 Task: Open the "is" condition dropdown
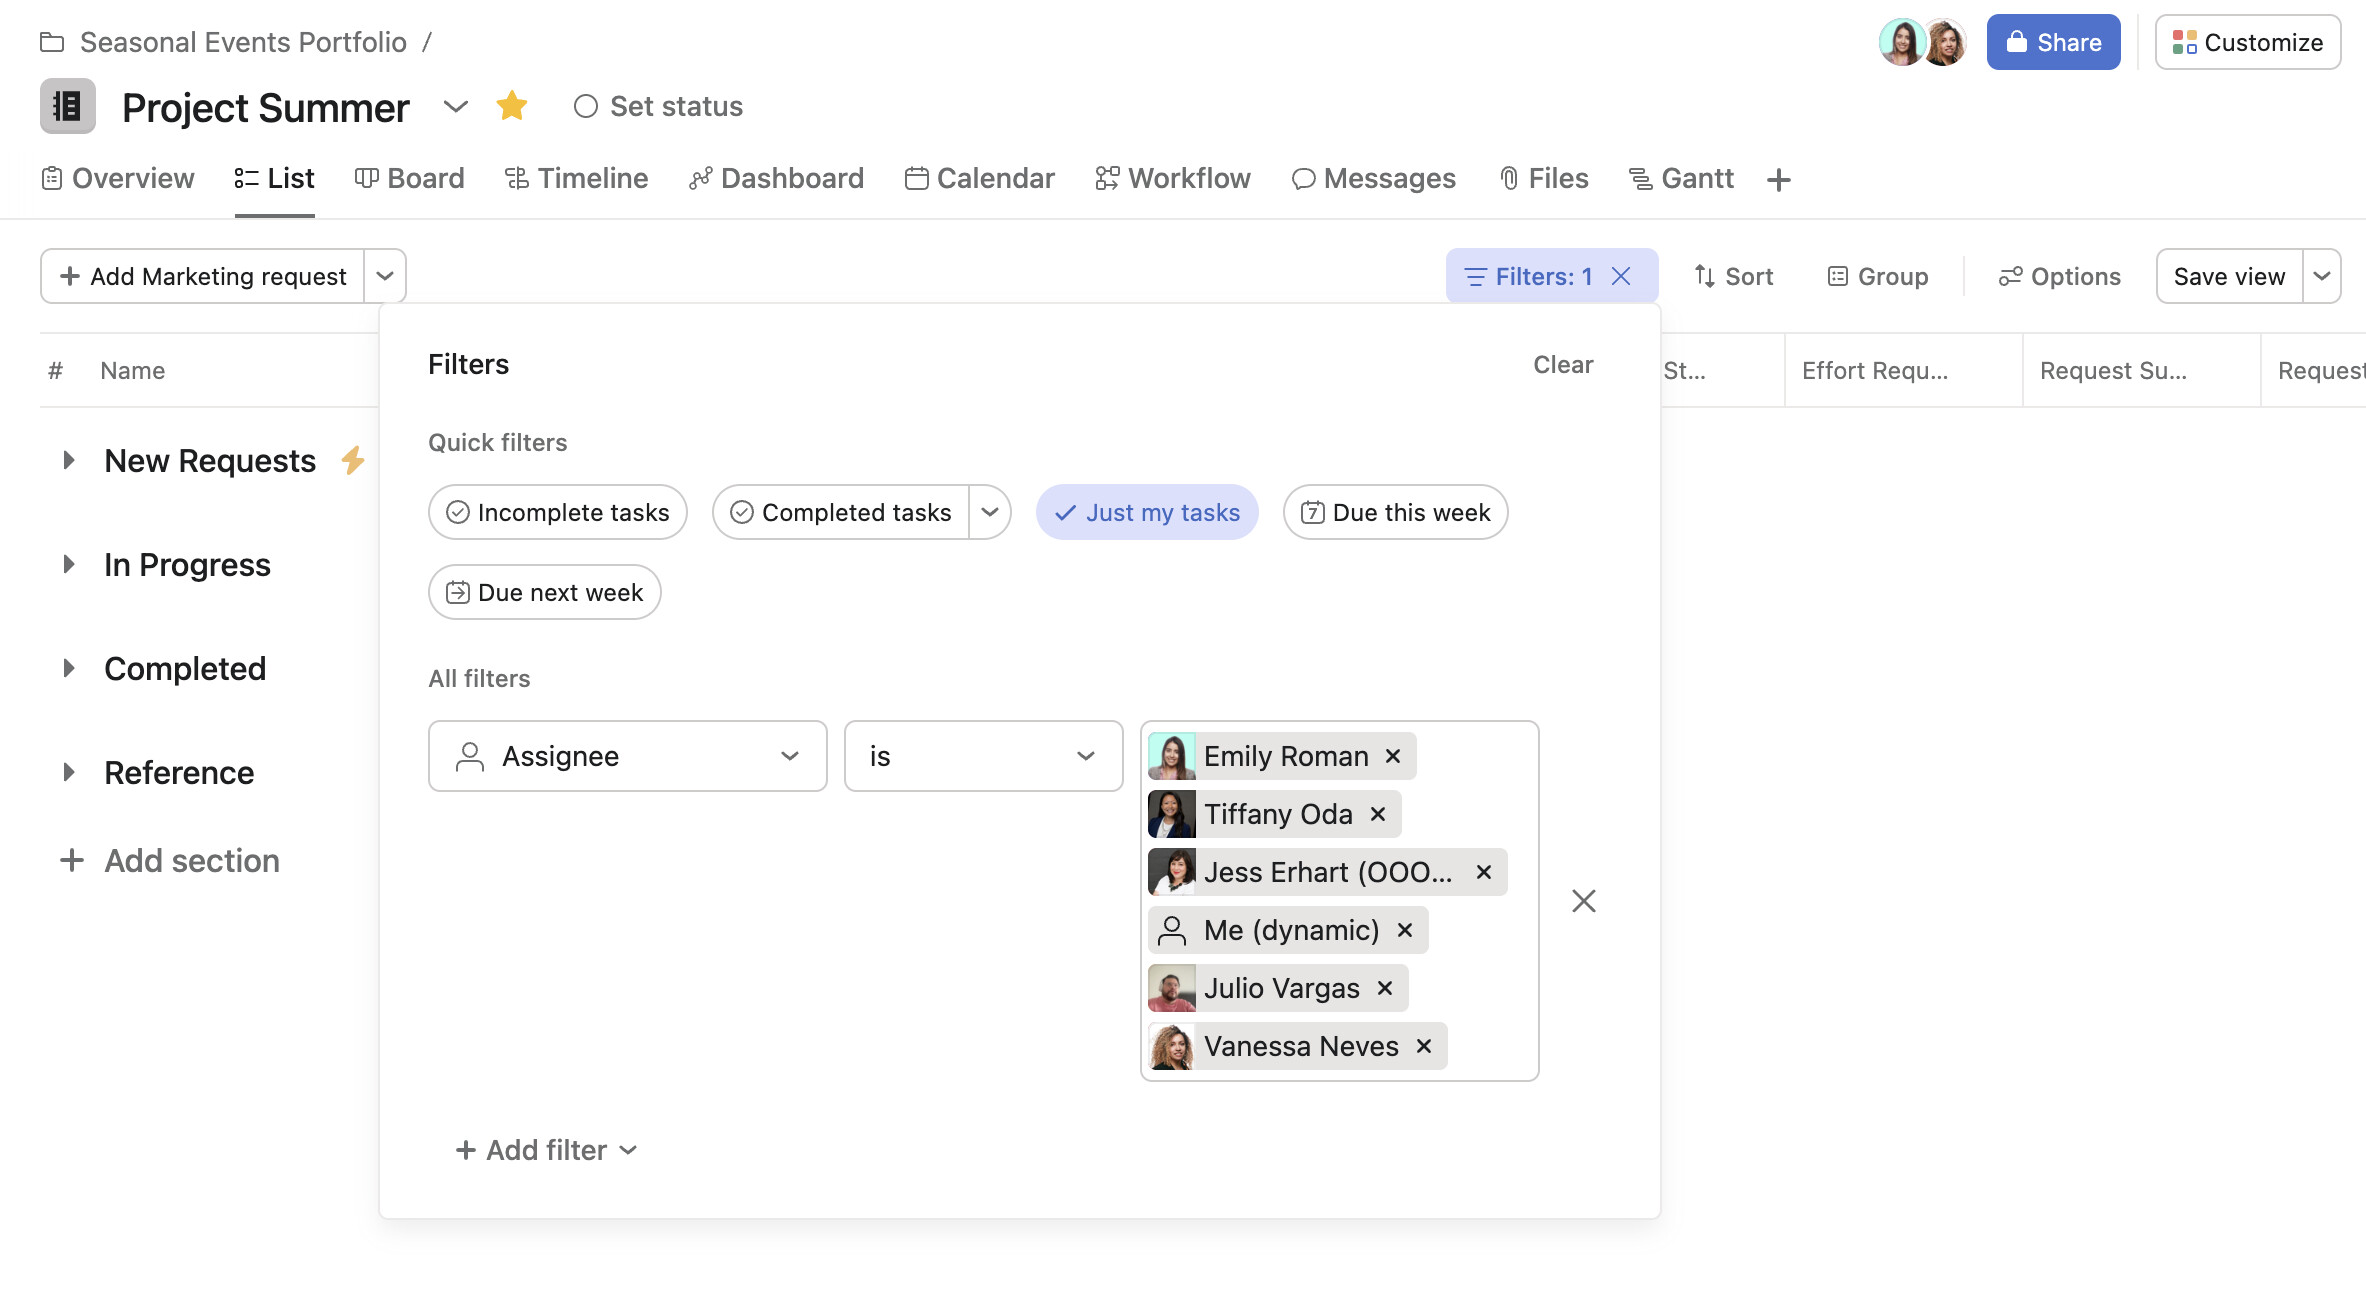983,756
